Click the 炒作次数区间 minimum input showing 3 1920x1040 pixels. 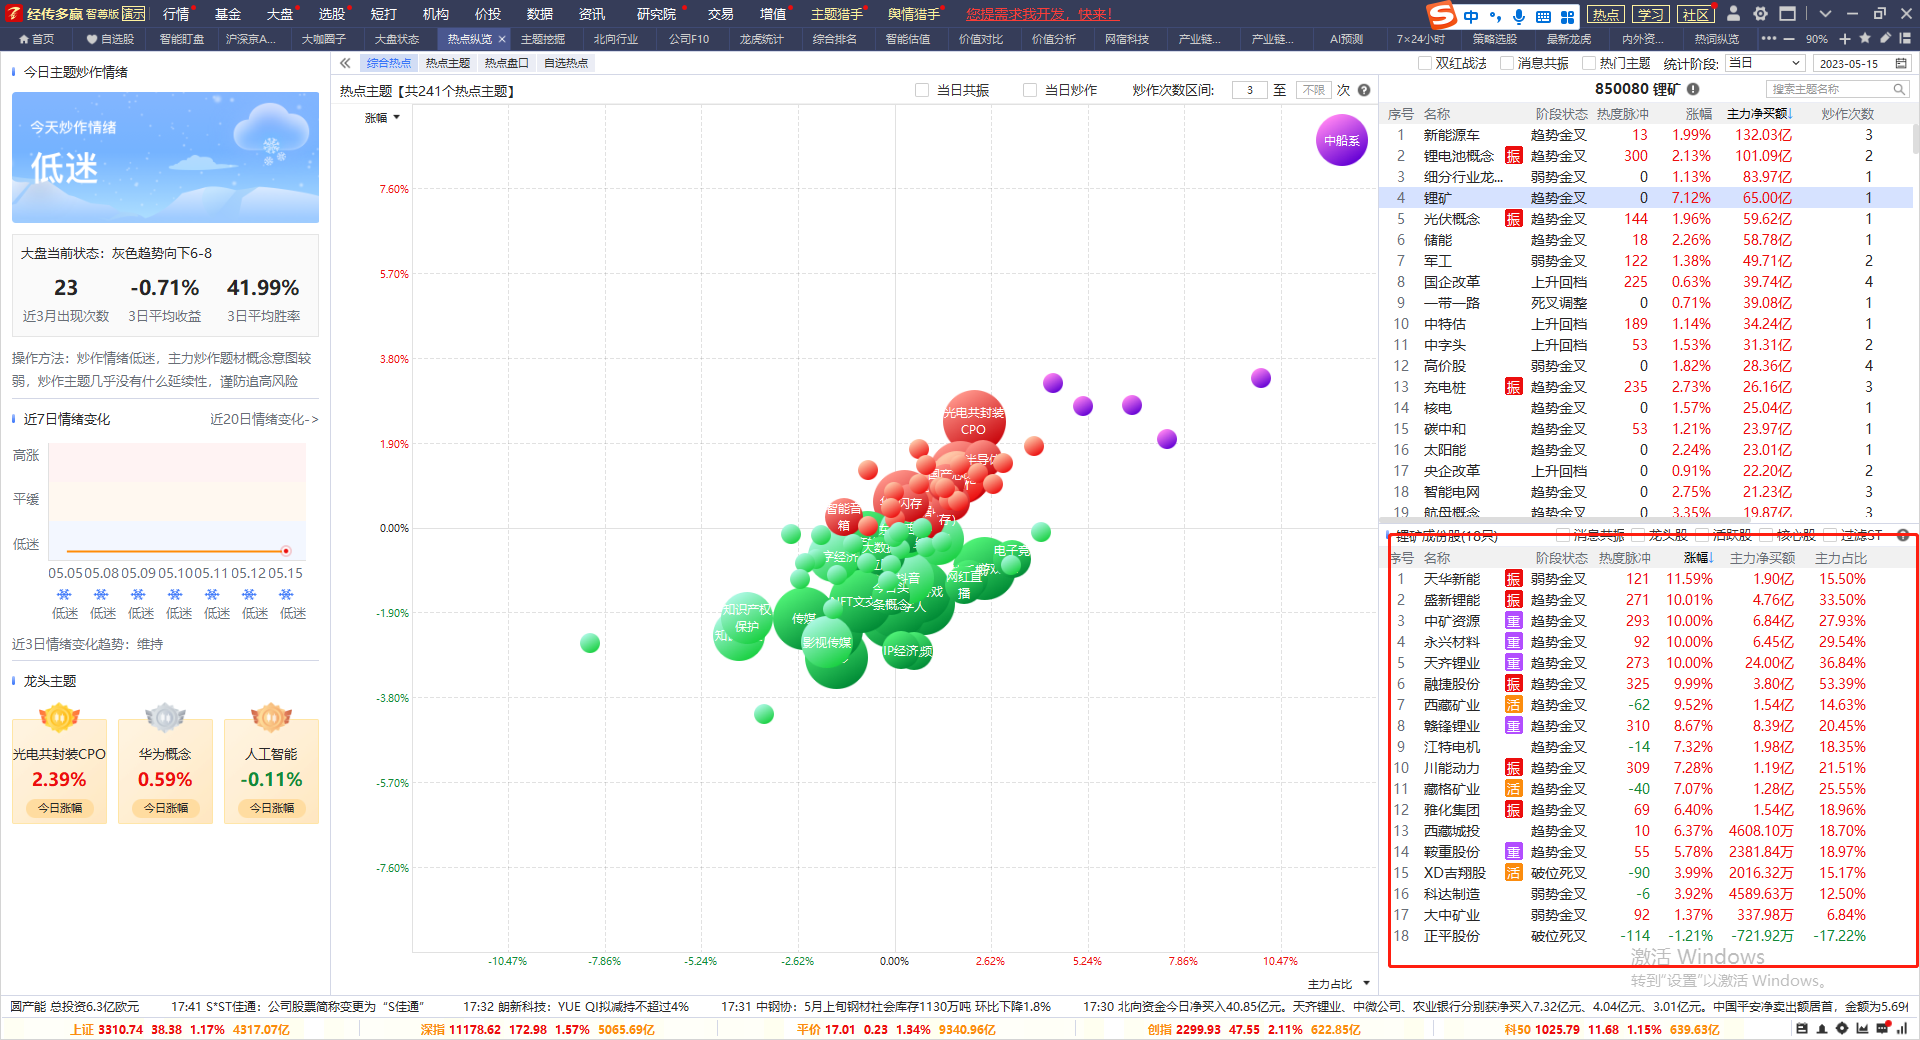pyautogui.click(x=1250, y=90)
